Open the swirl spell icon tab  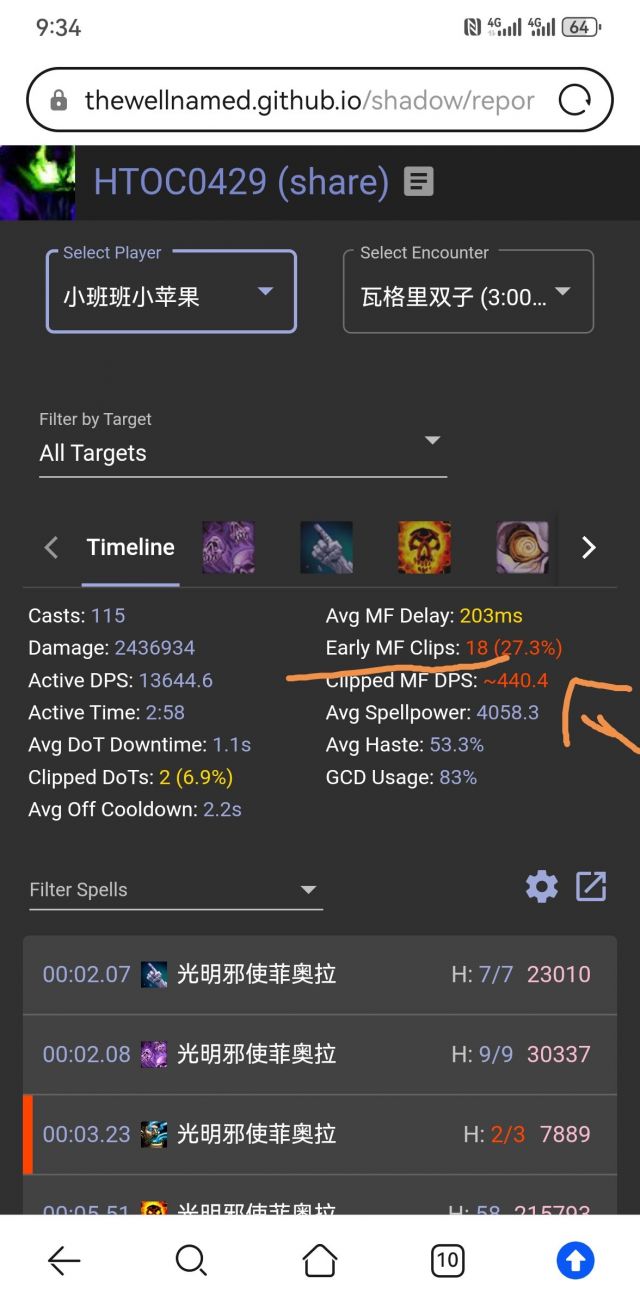point(523,548)
